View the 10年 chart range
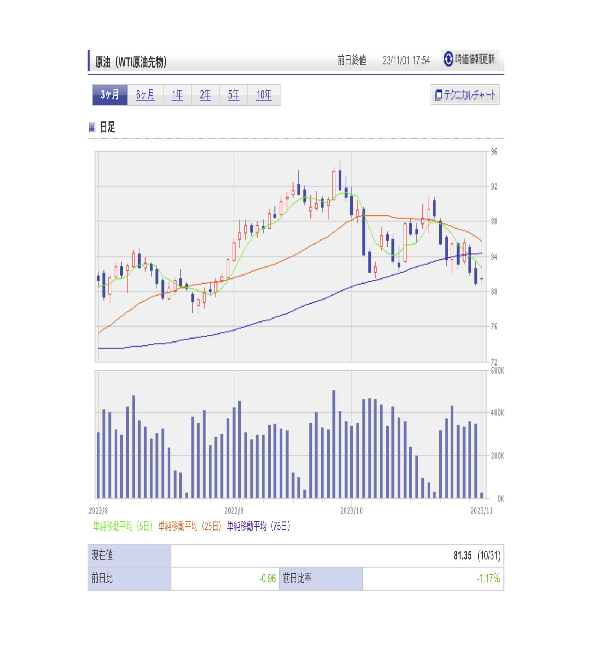595x655 pixels. [x=264, y=95]
